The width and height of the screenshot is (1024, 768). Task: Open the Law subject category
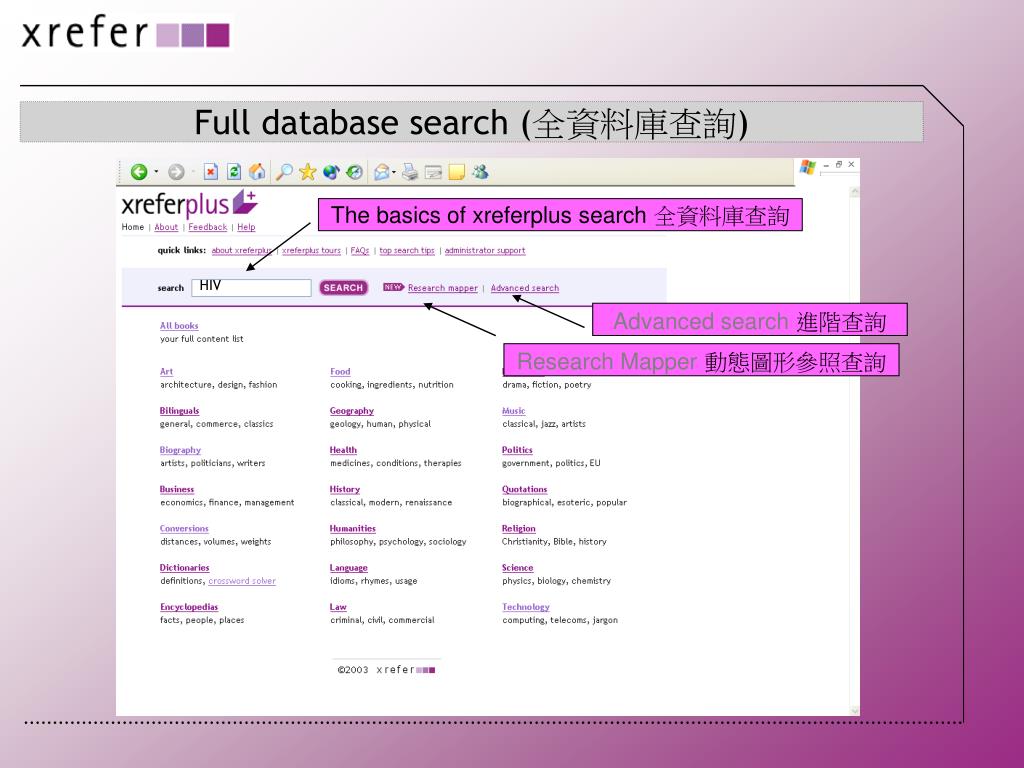click(x=338, y=606)
